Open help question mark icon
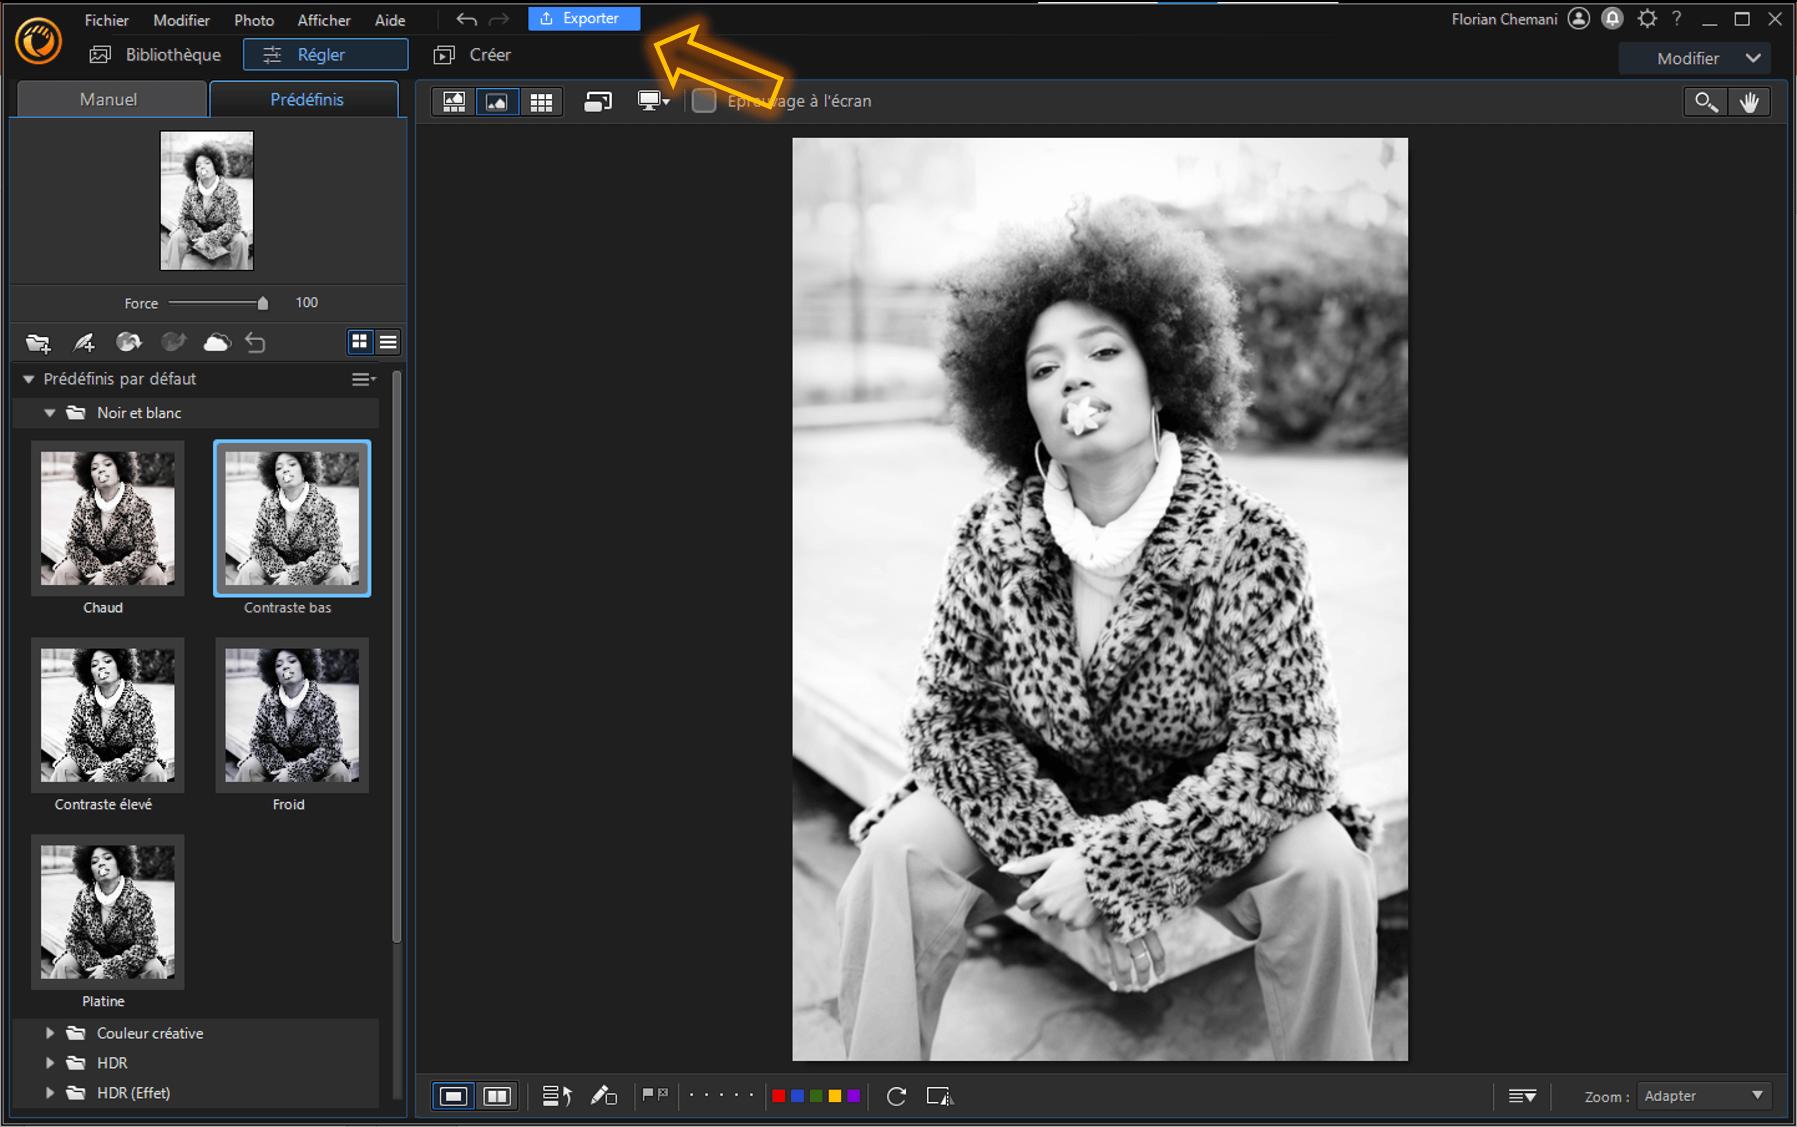The height and width of the screenshot is (1127, 1797). click(1677, 18)
